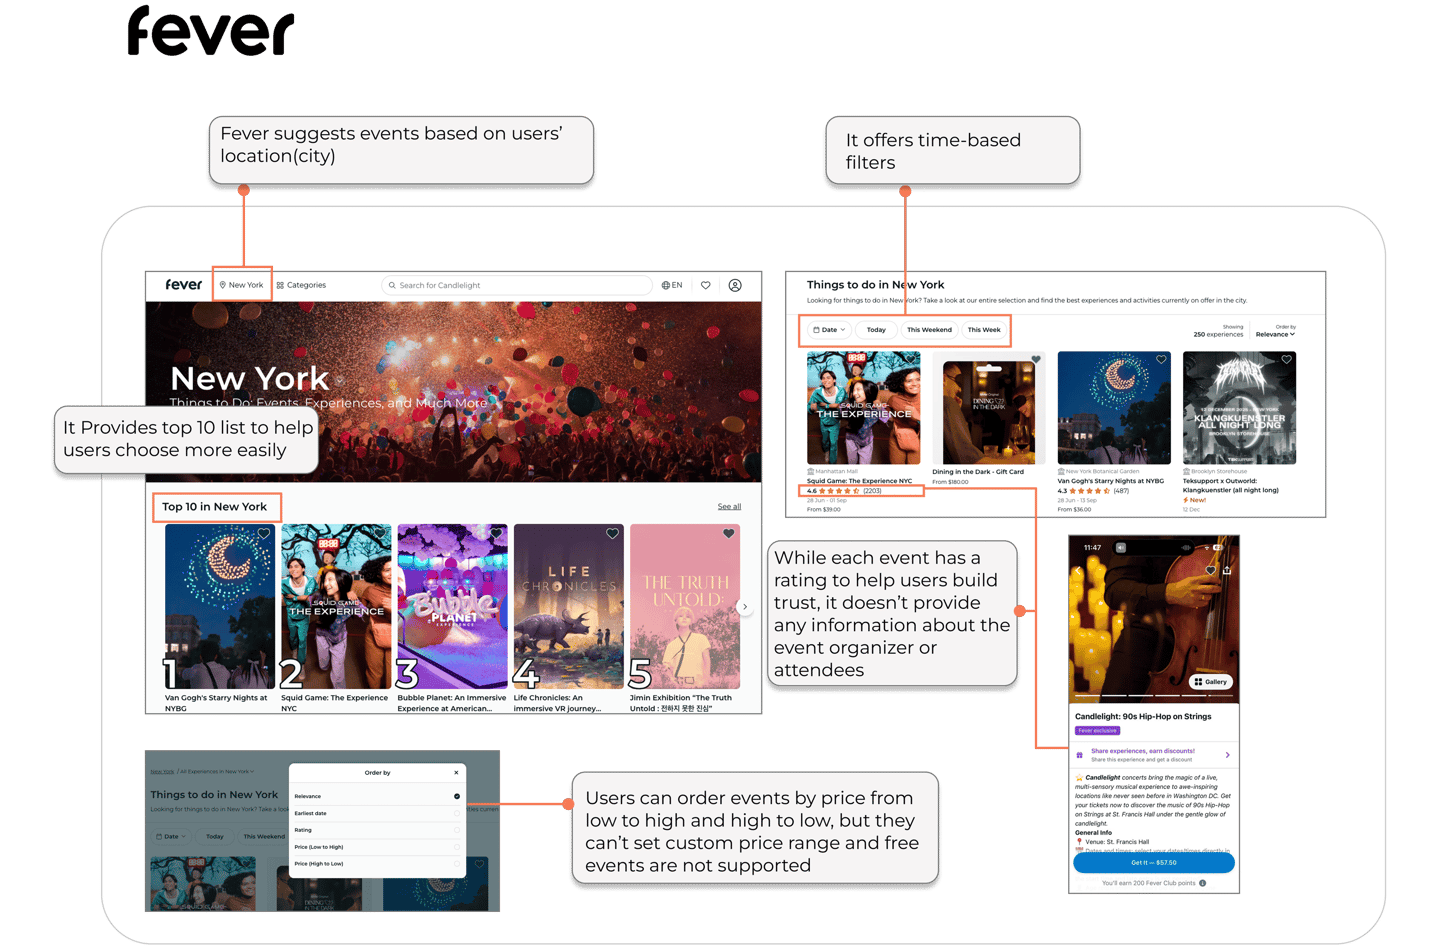Open the Date filter dropdown on the listing page
This screenshot has width=1440, height=947.
pyautogui.click(x=829, y=330)
